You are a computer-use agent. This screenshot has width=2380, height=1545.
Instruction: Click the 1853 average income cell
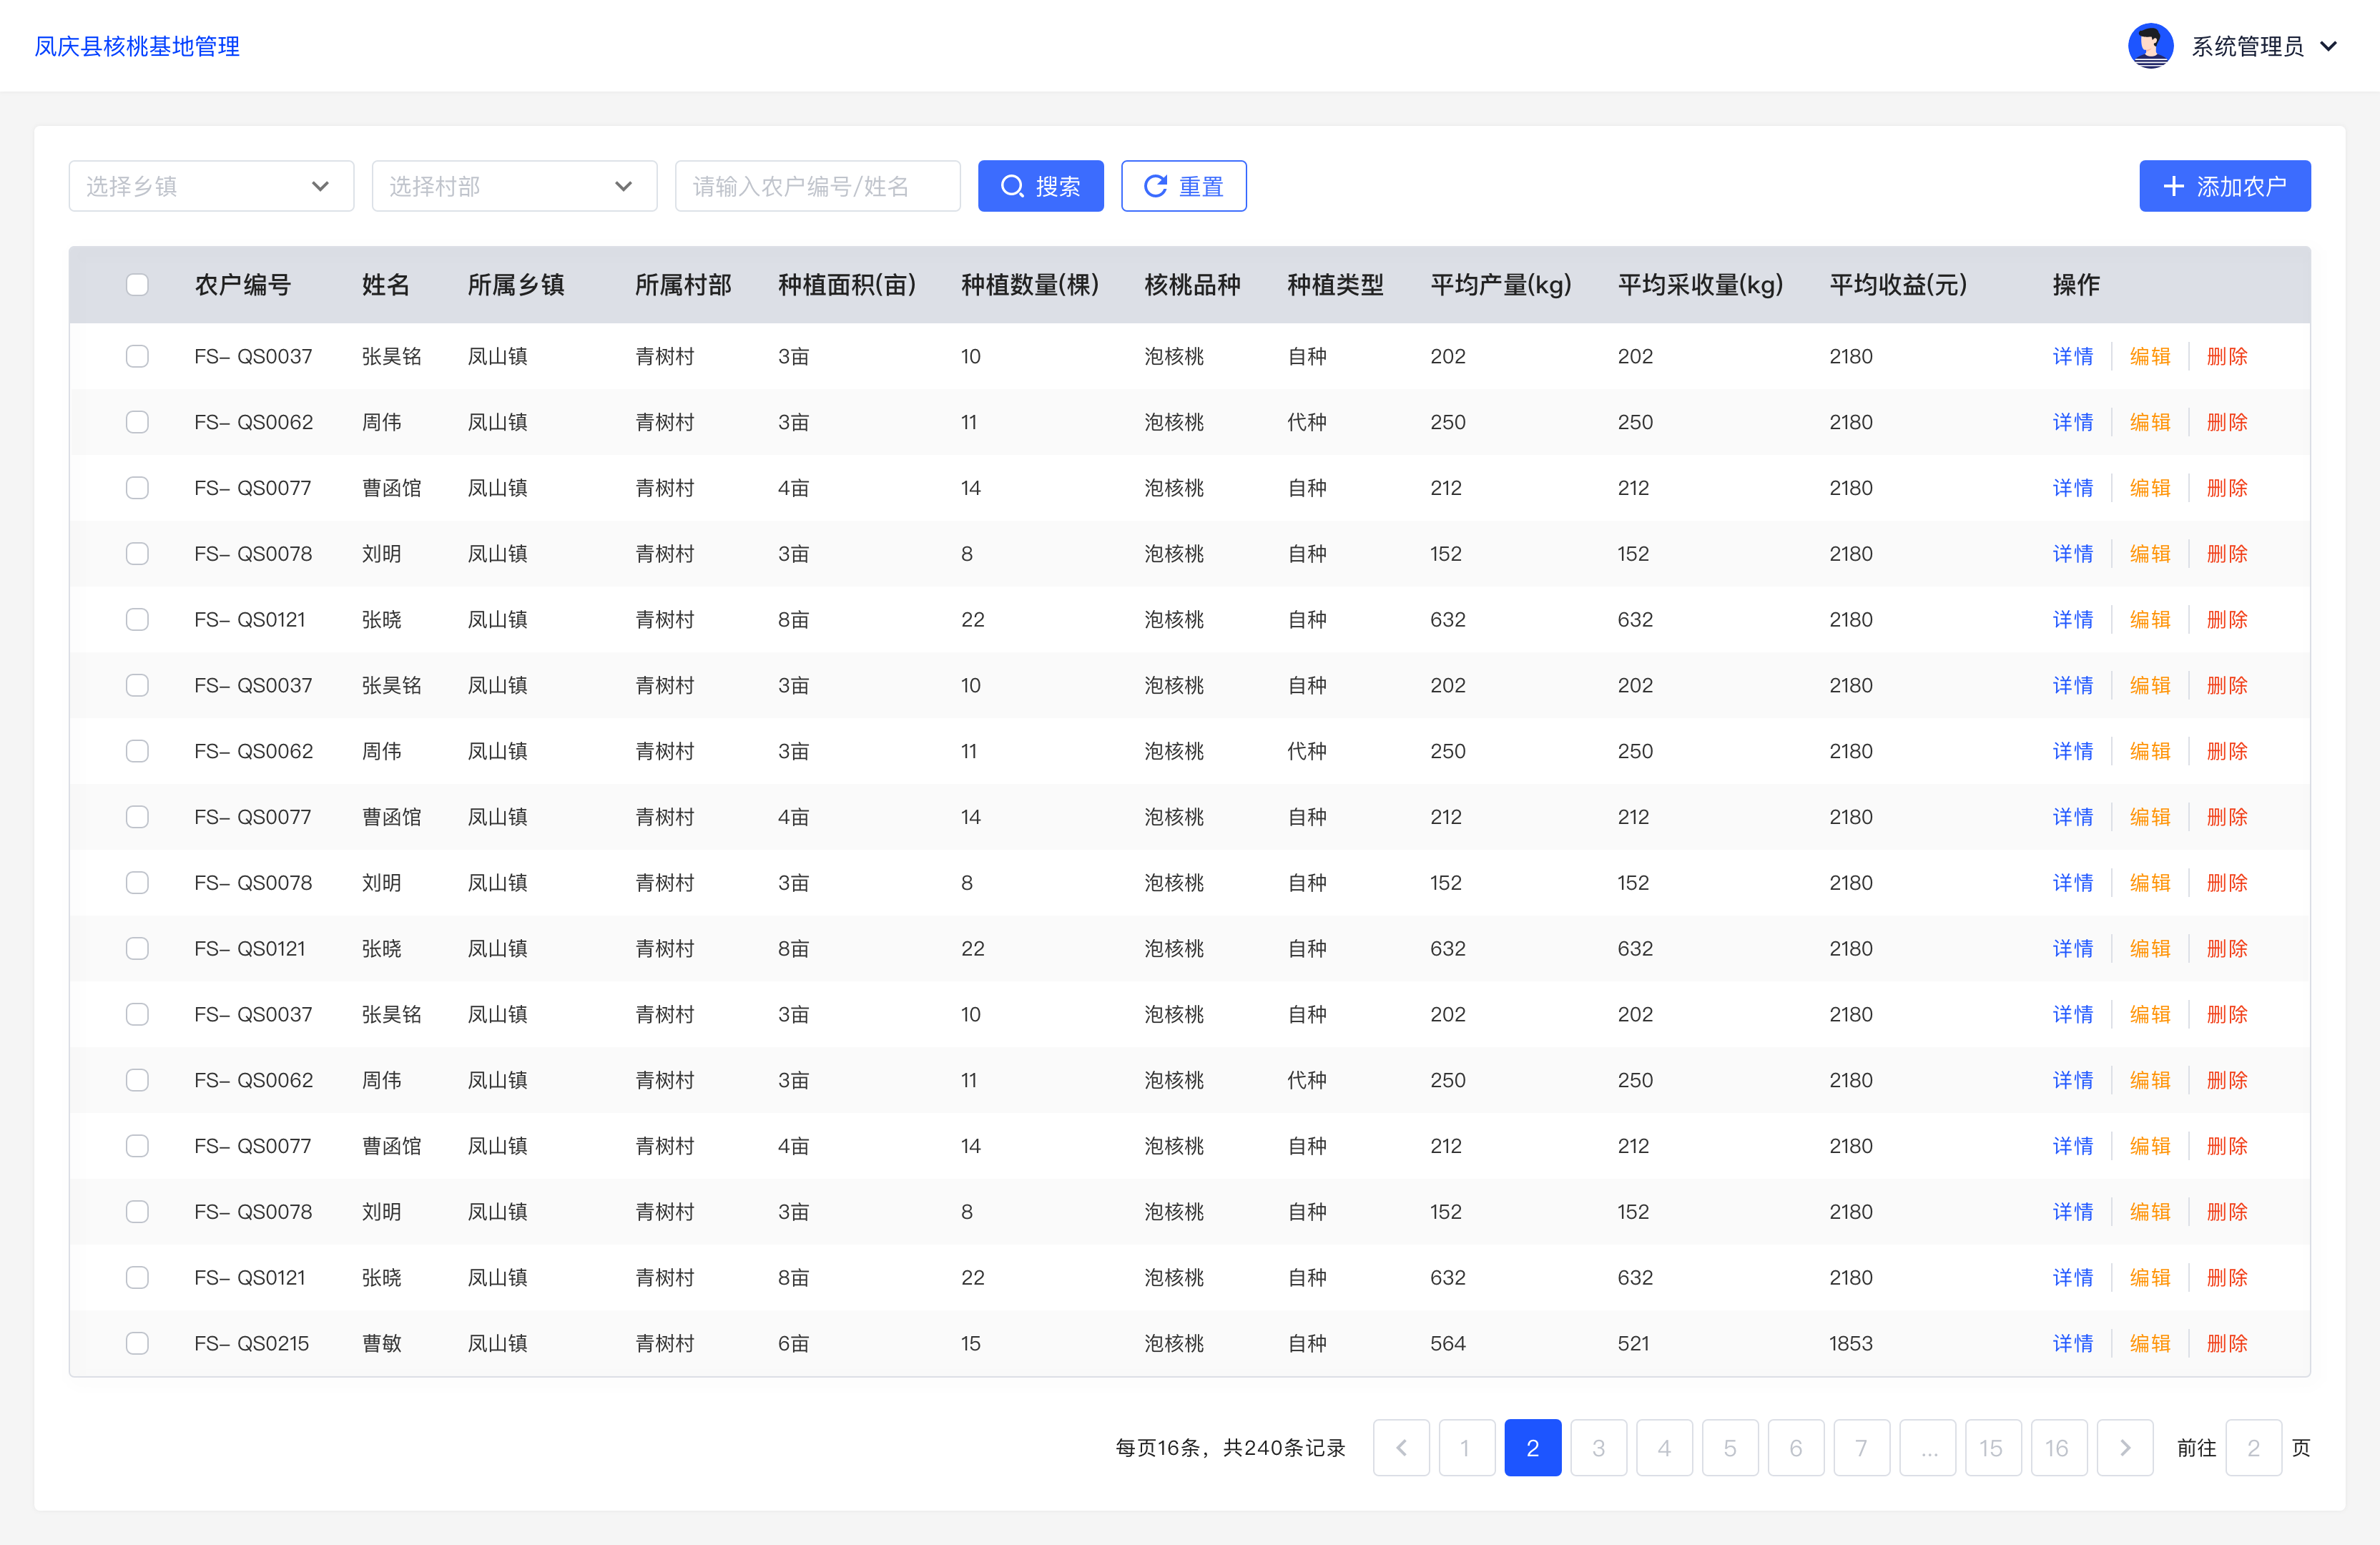(1850, 1343)
